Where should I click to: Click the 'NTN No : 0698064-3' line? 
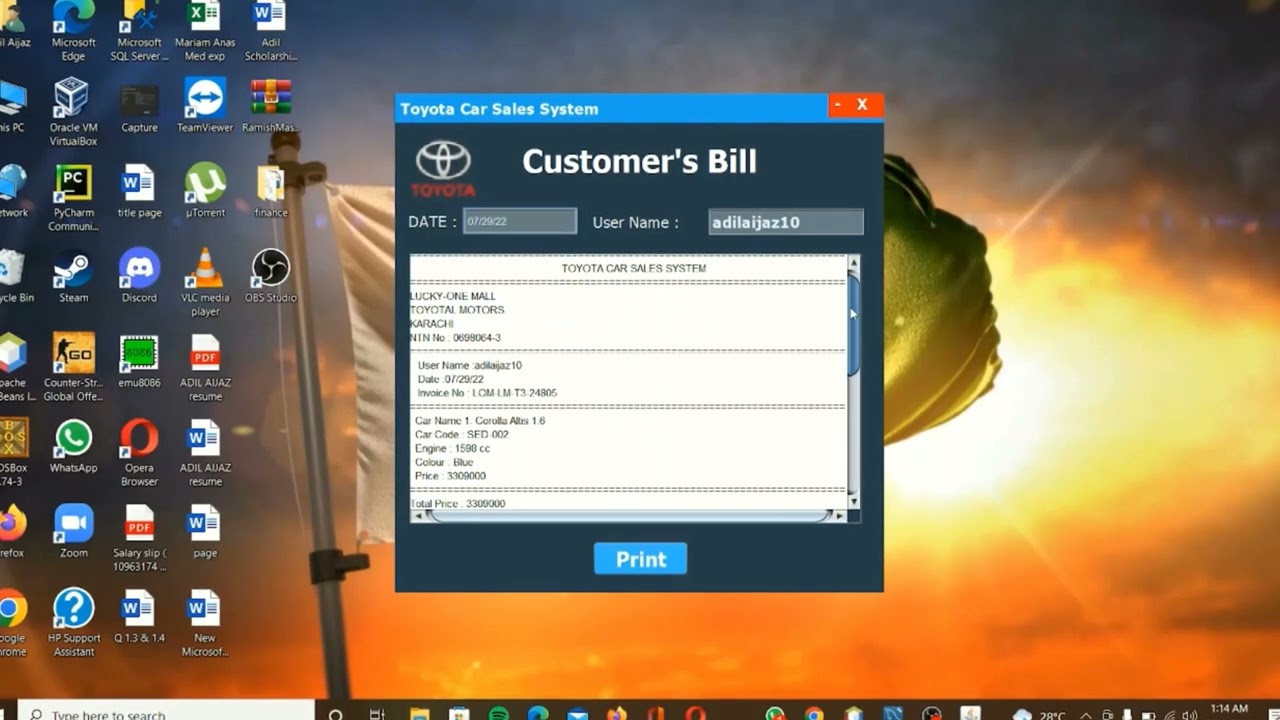[456, 338]
